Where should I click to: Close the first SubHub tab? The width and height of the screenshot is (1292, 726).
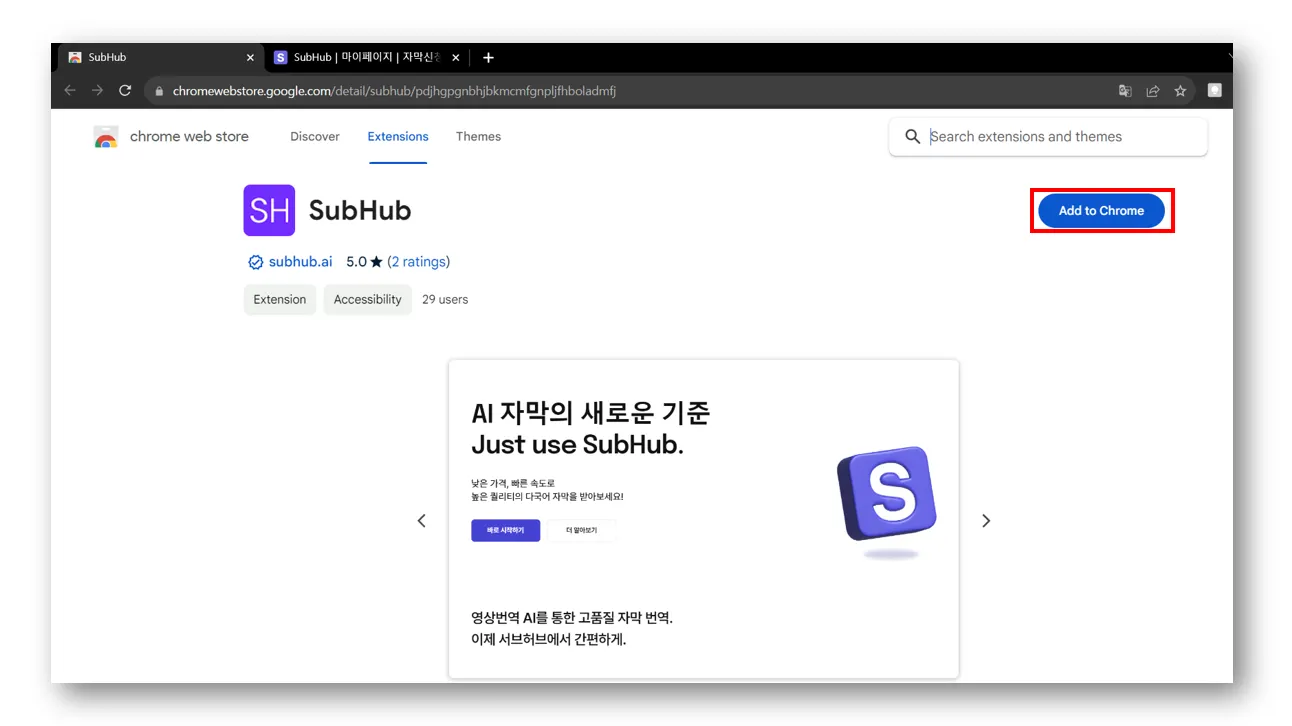(250, 58)
